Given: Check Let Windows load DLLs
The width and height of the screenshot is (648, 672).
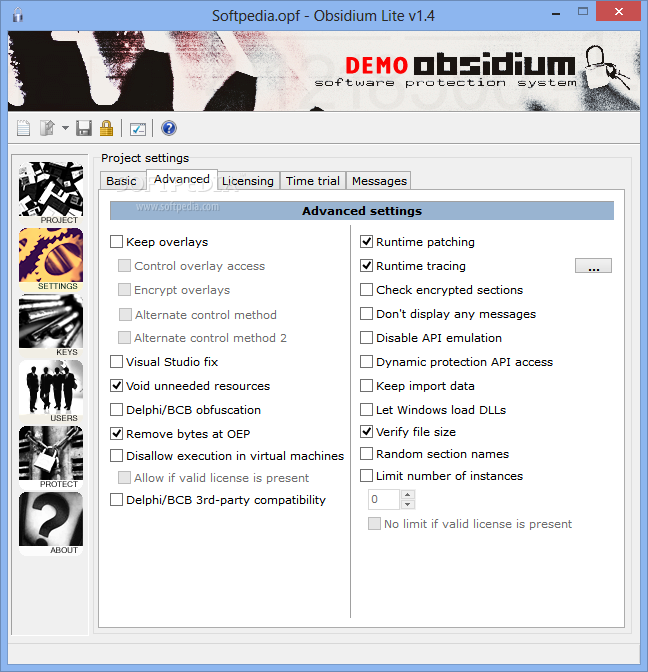Looking at the screenshot, I should click(366, 410).
